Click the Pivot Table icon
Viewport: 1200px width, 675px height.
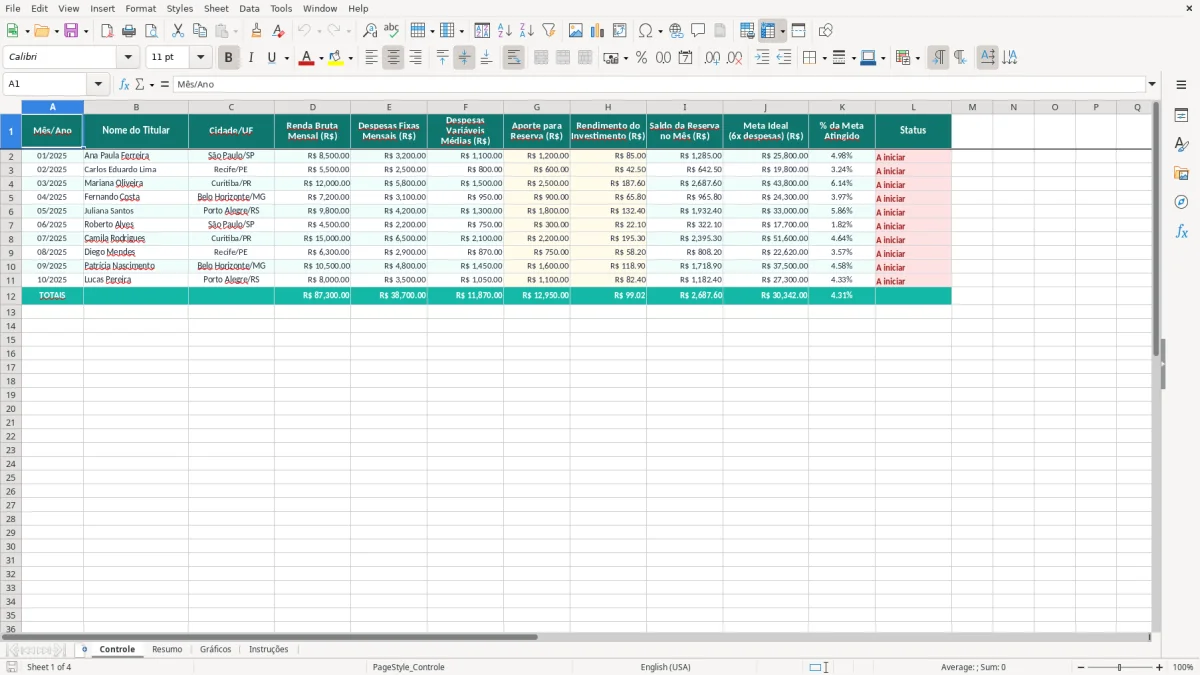620,31
